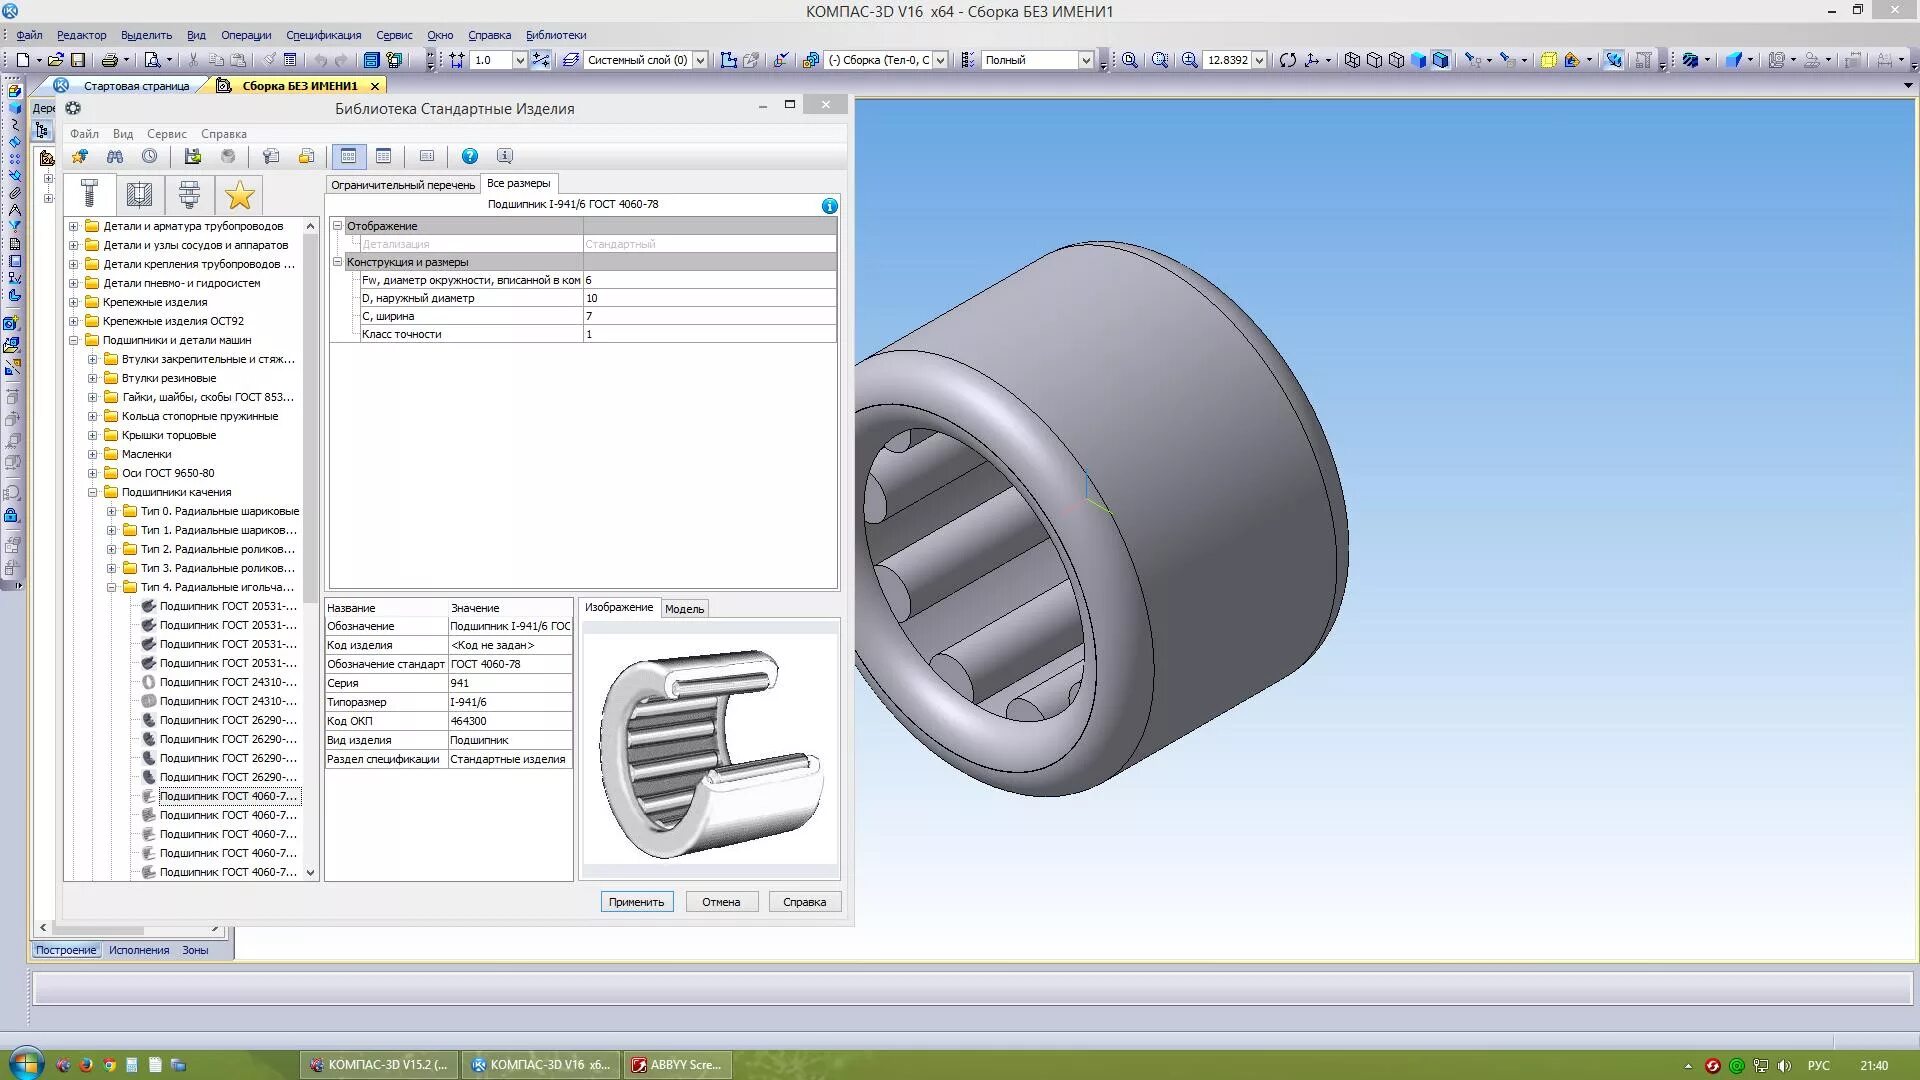Click the Класс точности value cell
1920x1080 pixels.
(709, 334)
